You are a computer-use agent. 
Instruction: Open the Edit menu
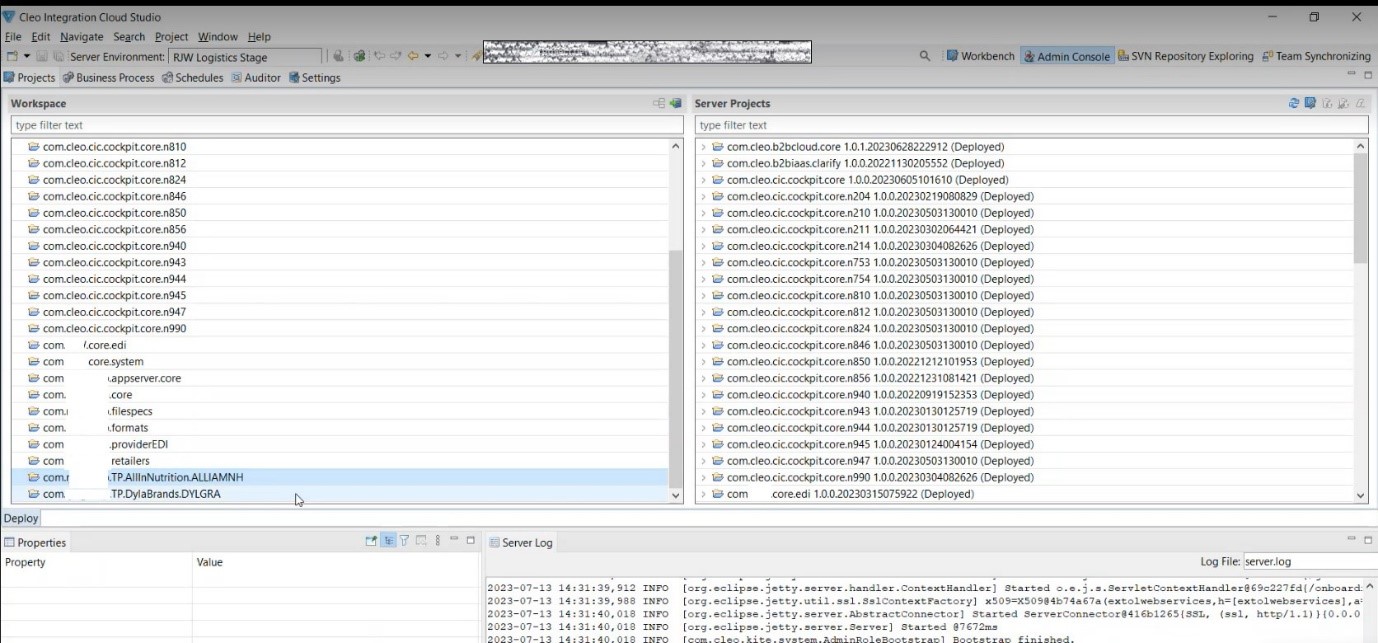41,37
